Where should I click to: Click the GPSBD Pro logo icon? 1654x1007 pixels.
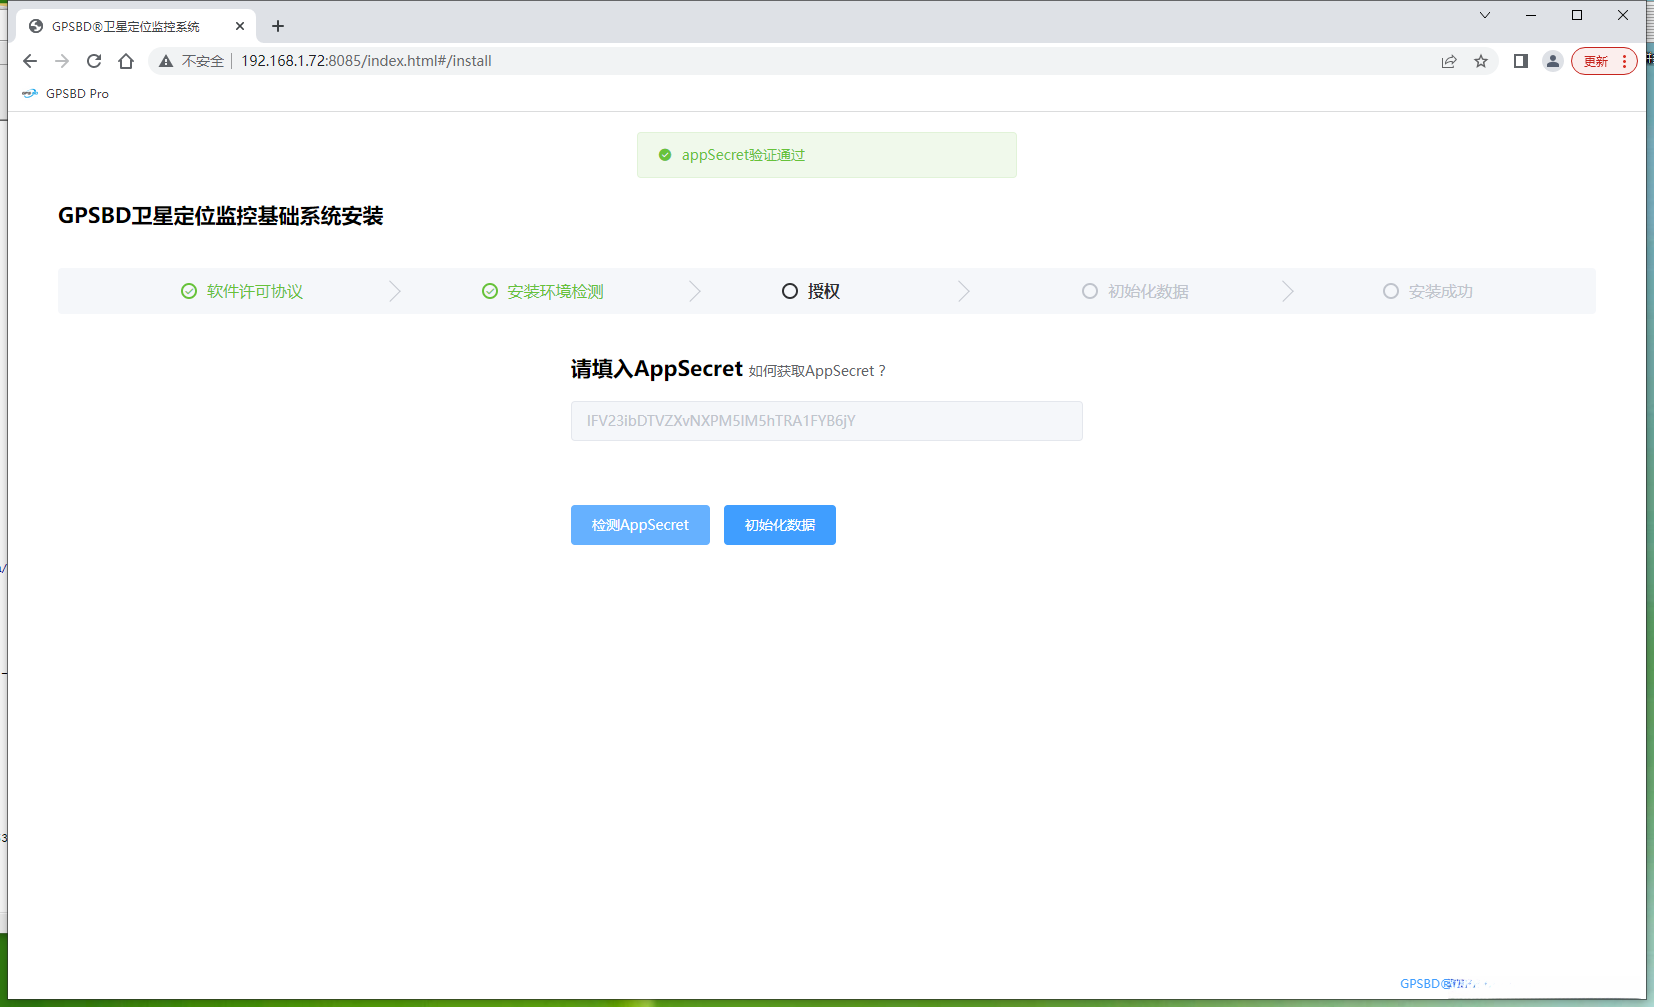point(29,93)
